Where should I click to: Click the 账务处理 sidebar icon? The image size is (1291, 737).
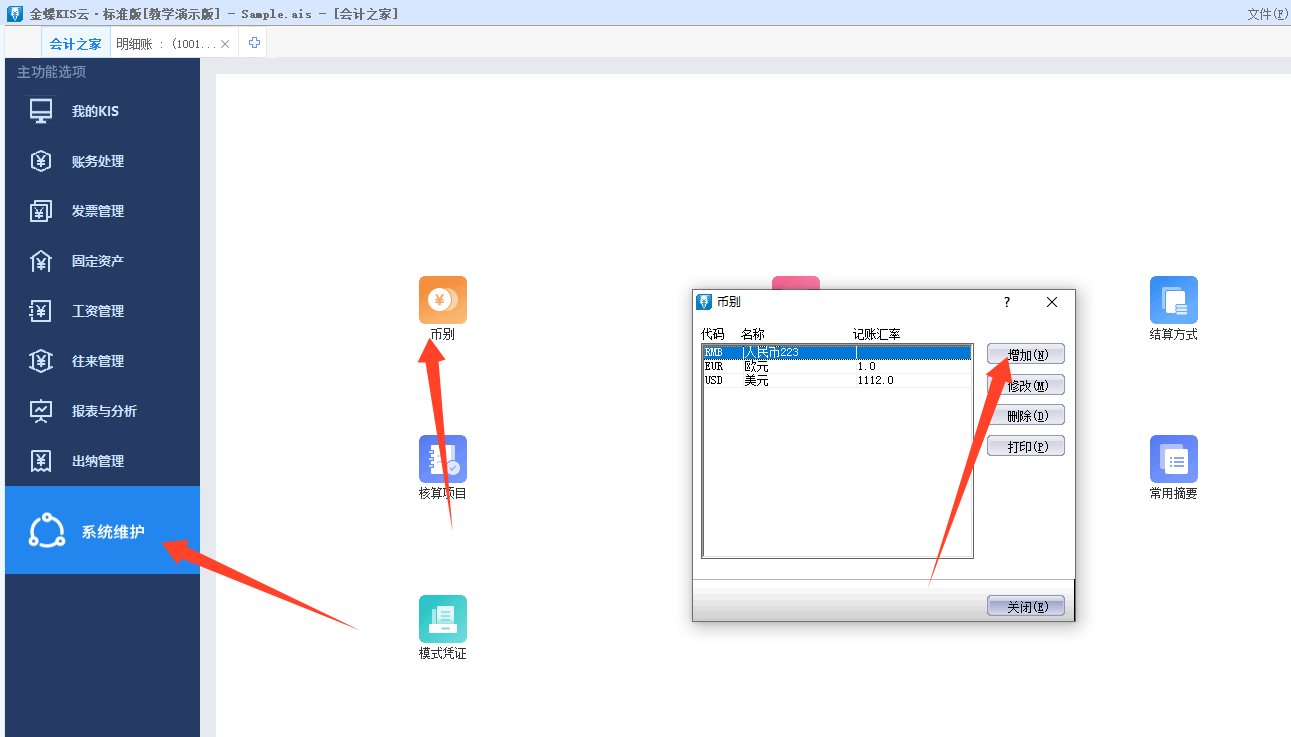[x=41, y=161]
